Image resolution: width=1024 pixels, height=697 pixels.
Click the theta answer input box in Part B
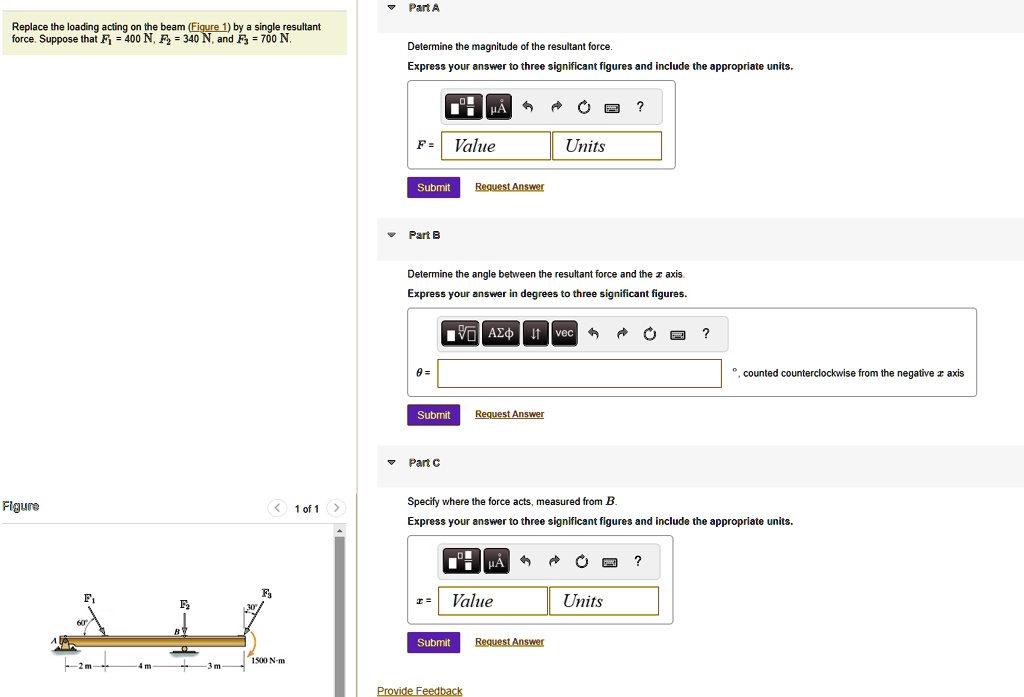pos(580,373)
